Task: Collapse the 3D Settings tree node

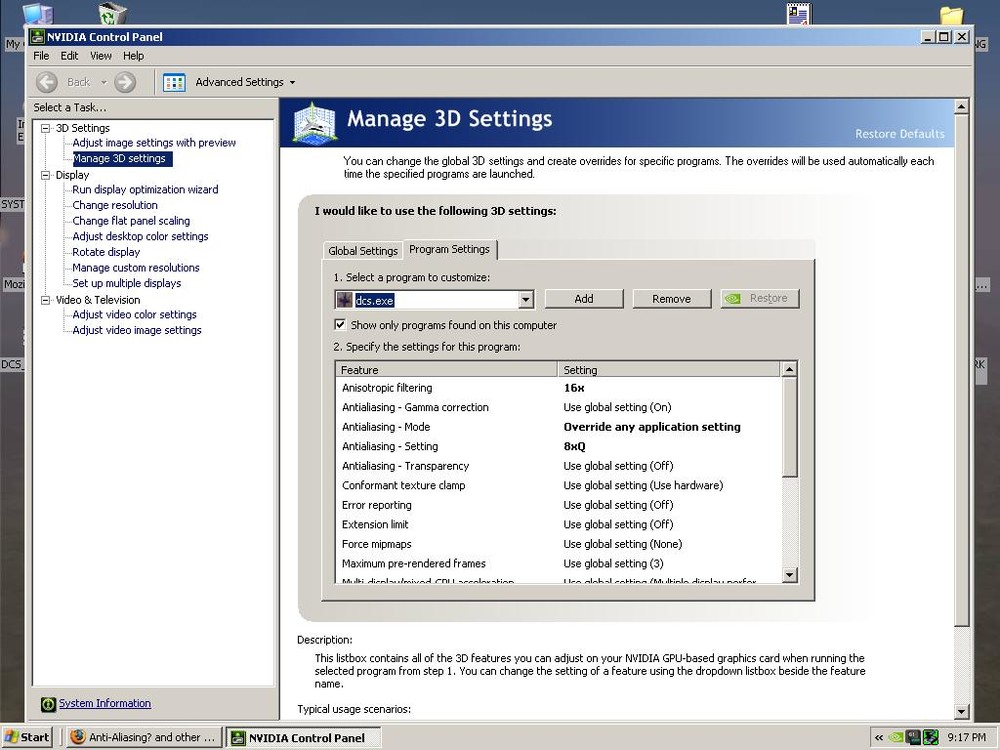Action: tap(46, 128)
